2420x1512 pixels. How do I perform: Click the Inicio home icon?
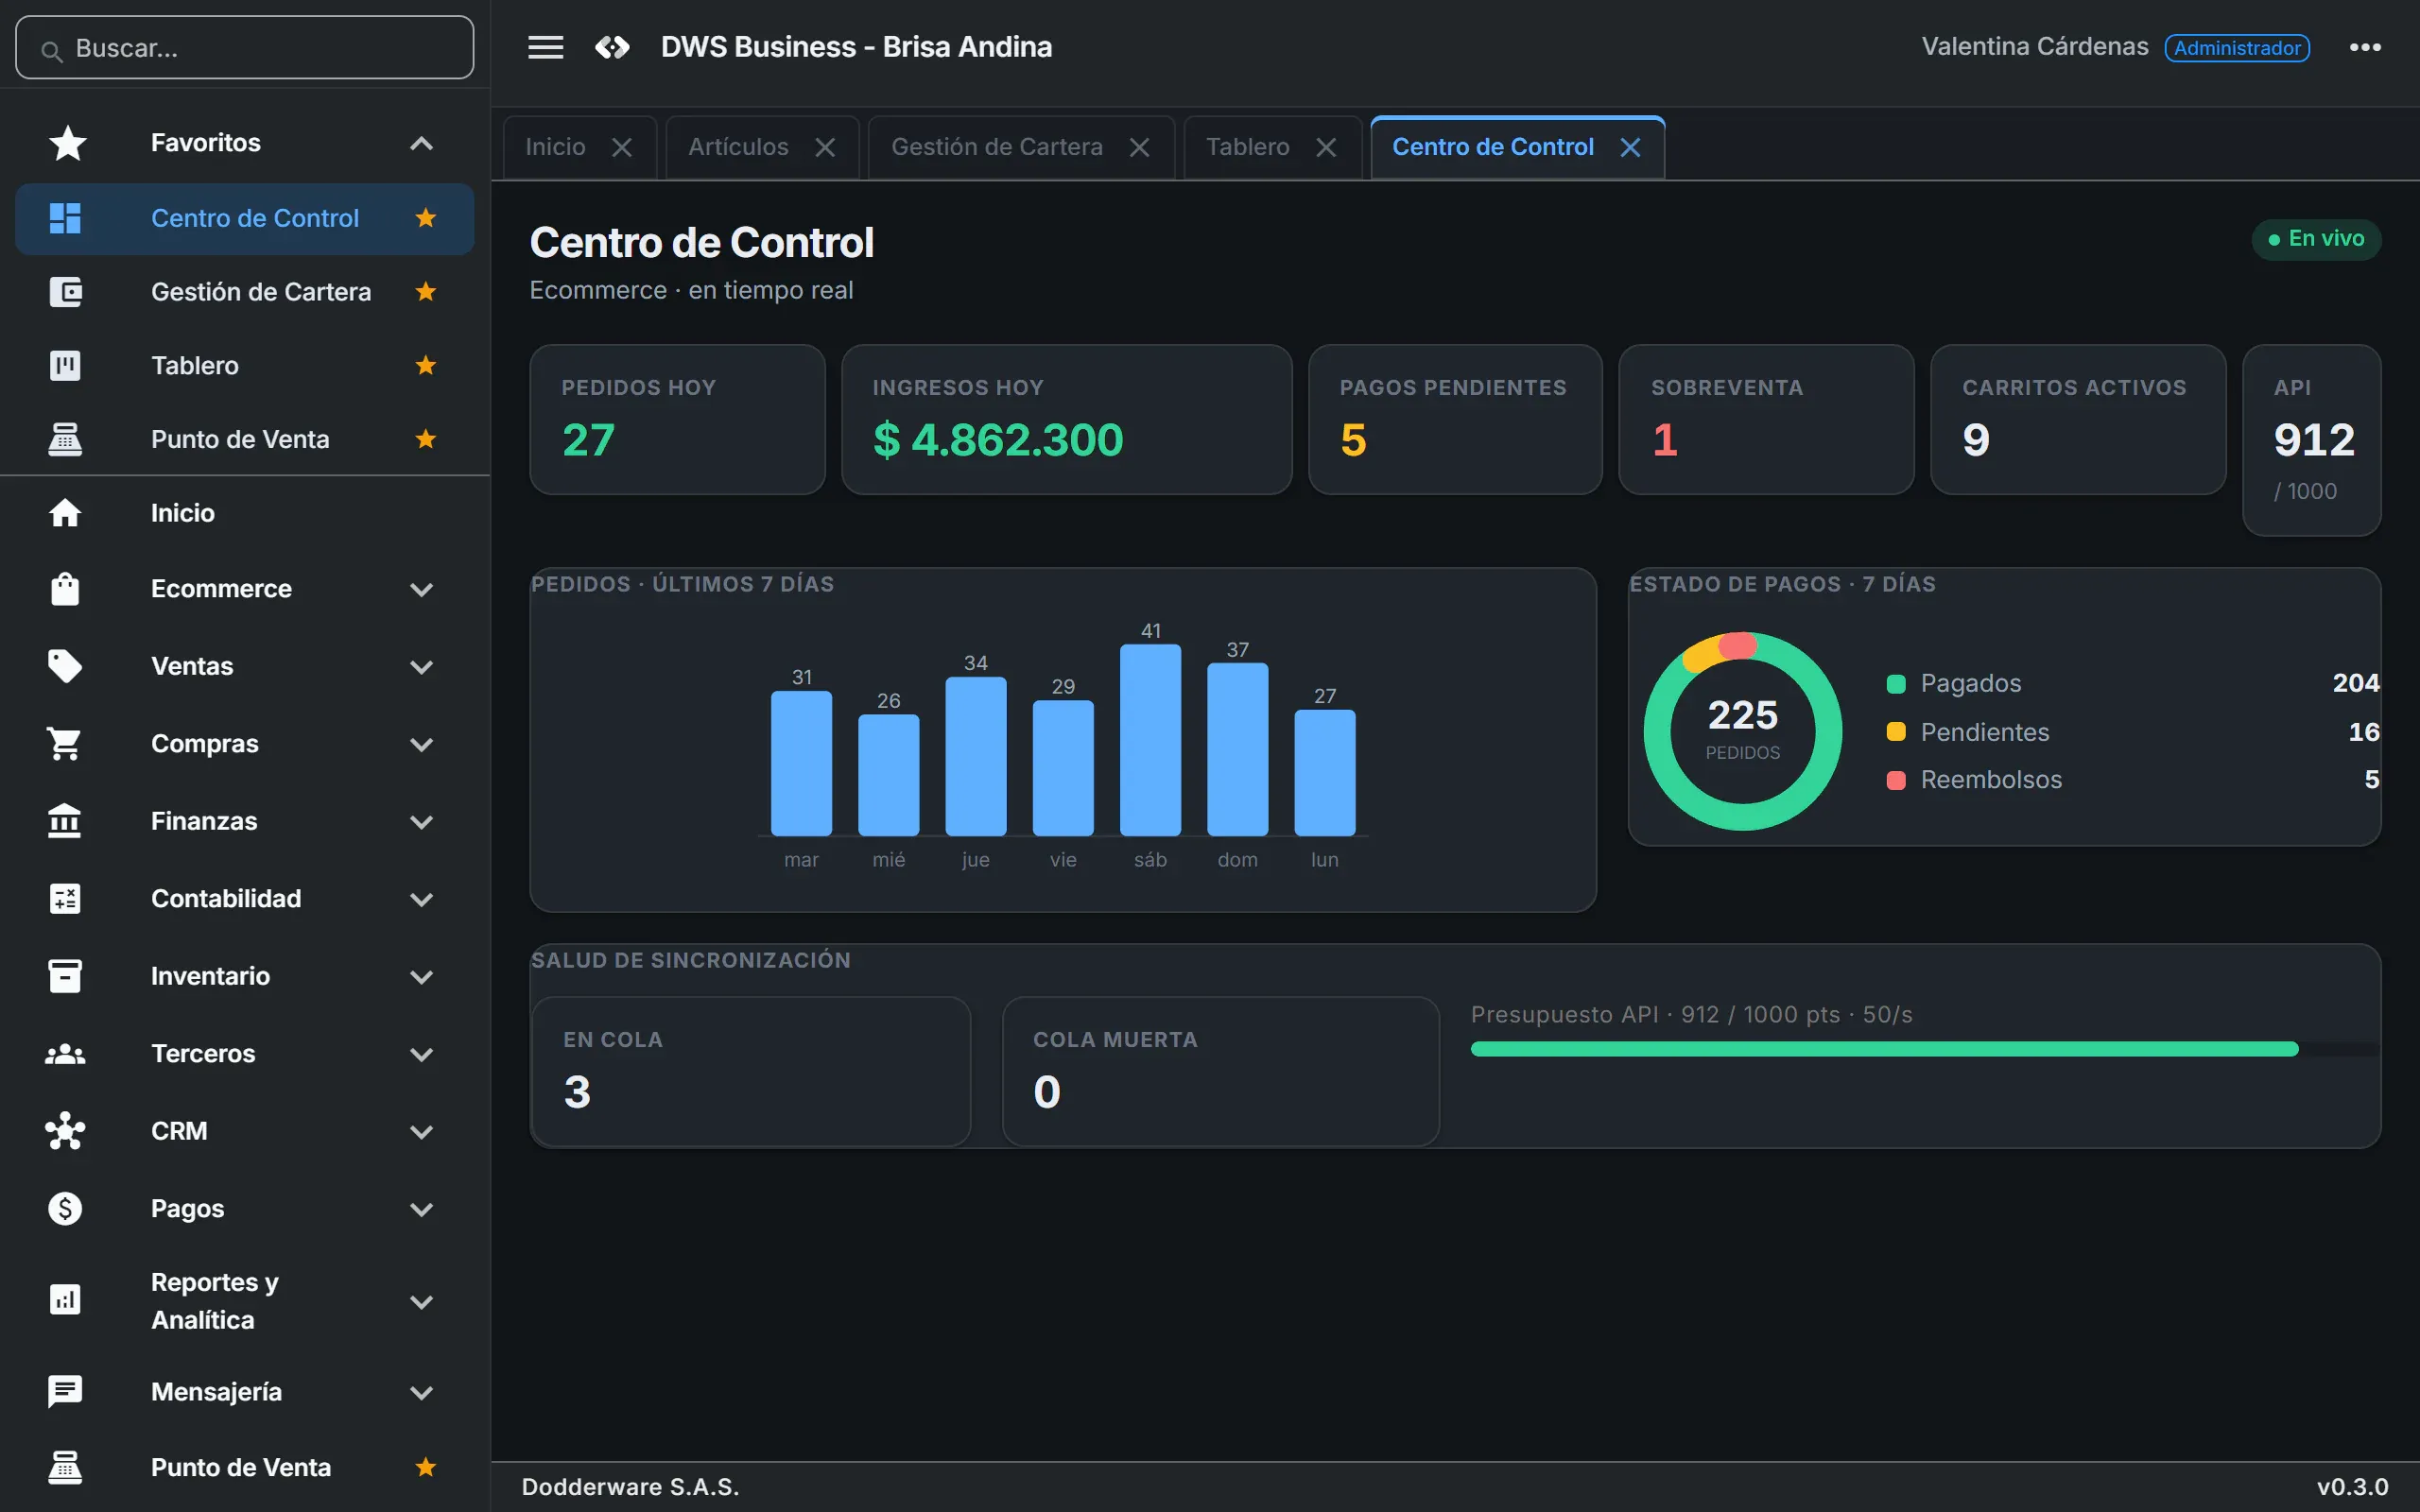(x=65, y=513)
